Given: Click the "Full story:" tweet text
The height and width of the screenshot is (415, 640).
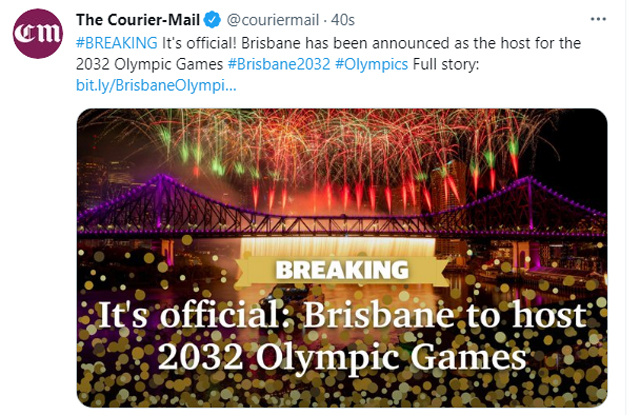Looking at the screenshot, I should click(446, 64).
